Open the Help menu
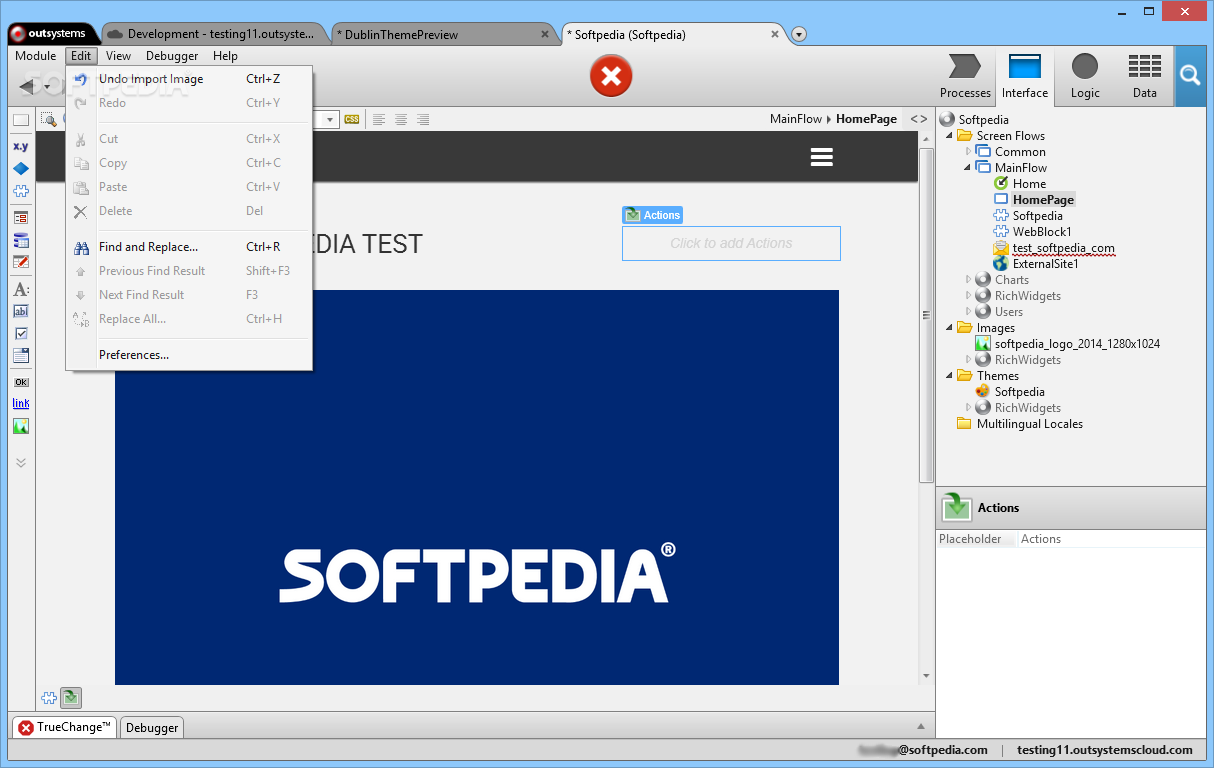The height and width of the screenshot is (768, 1214). point(225,56)
